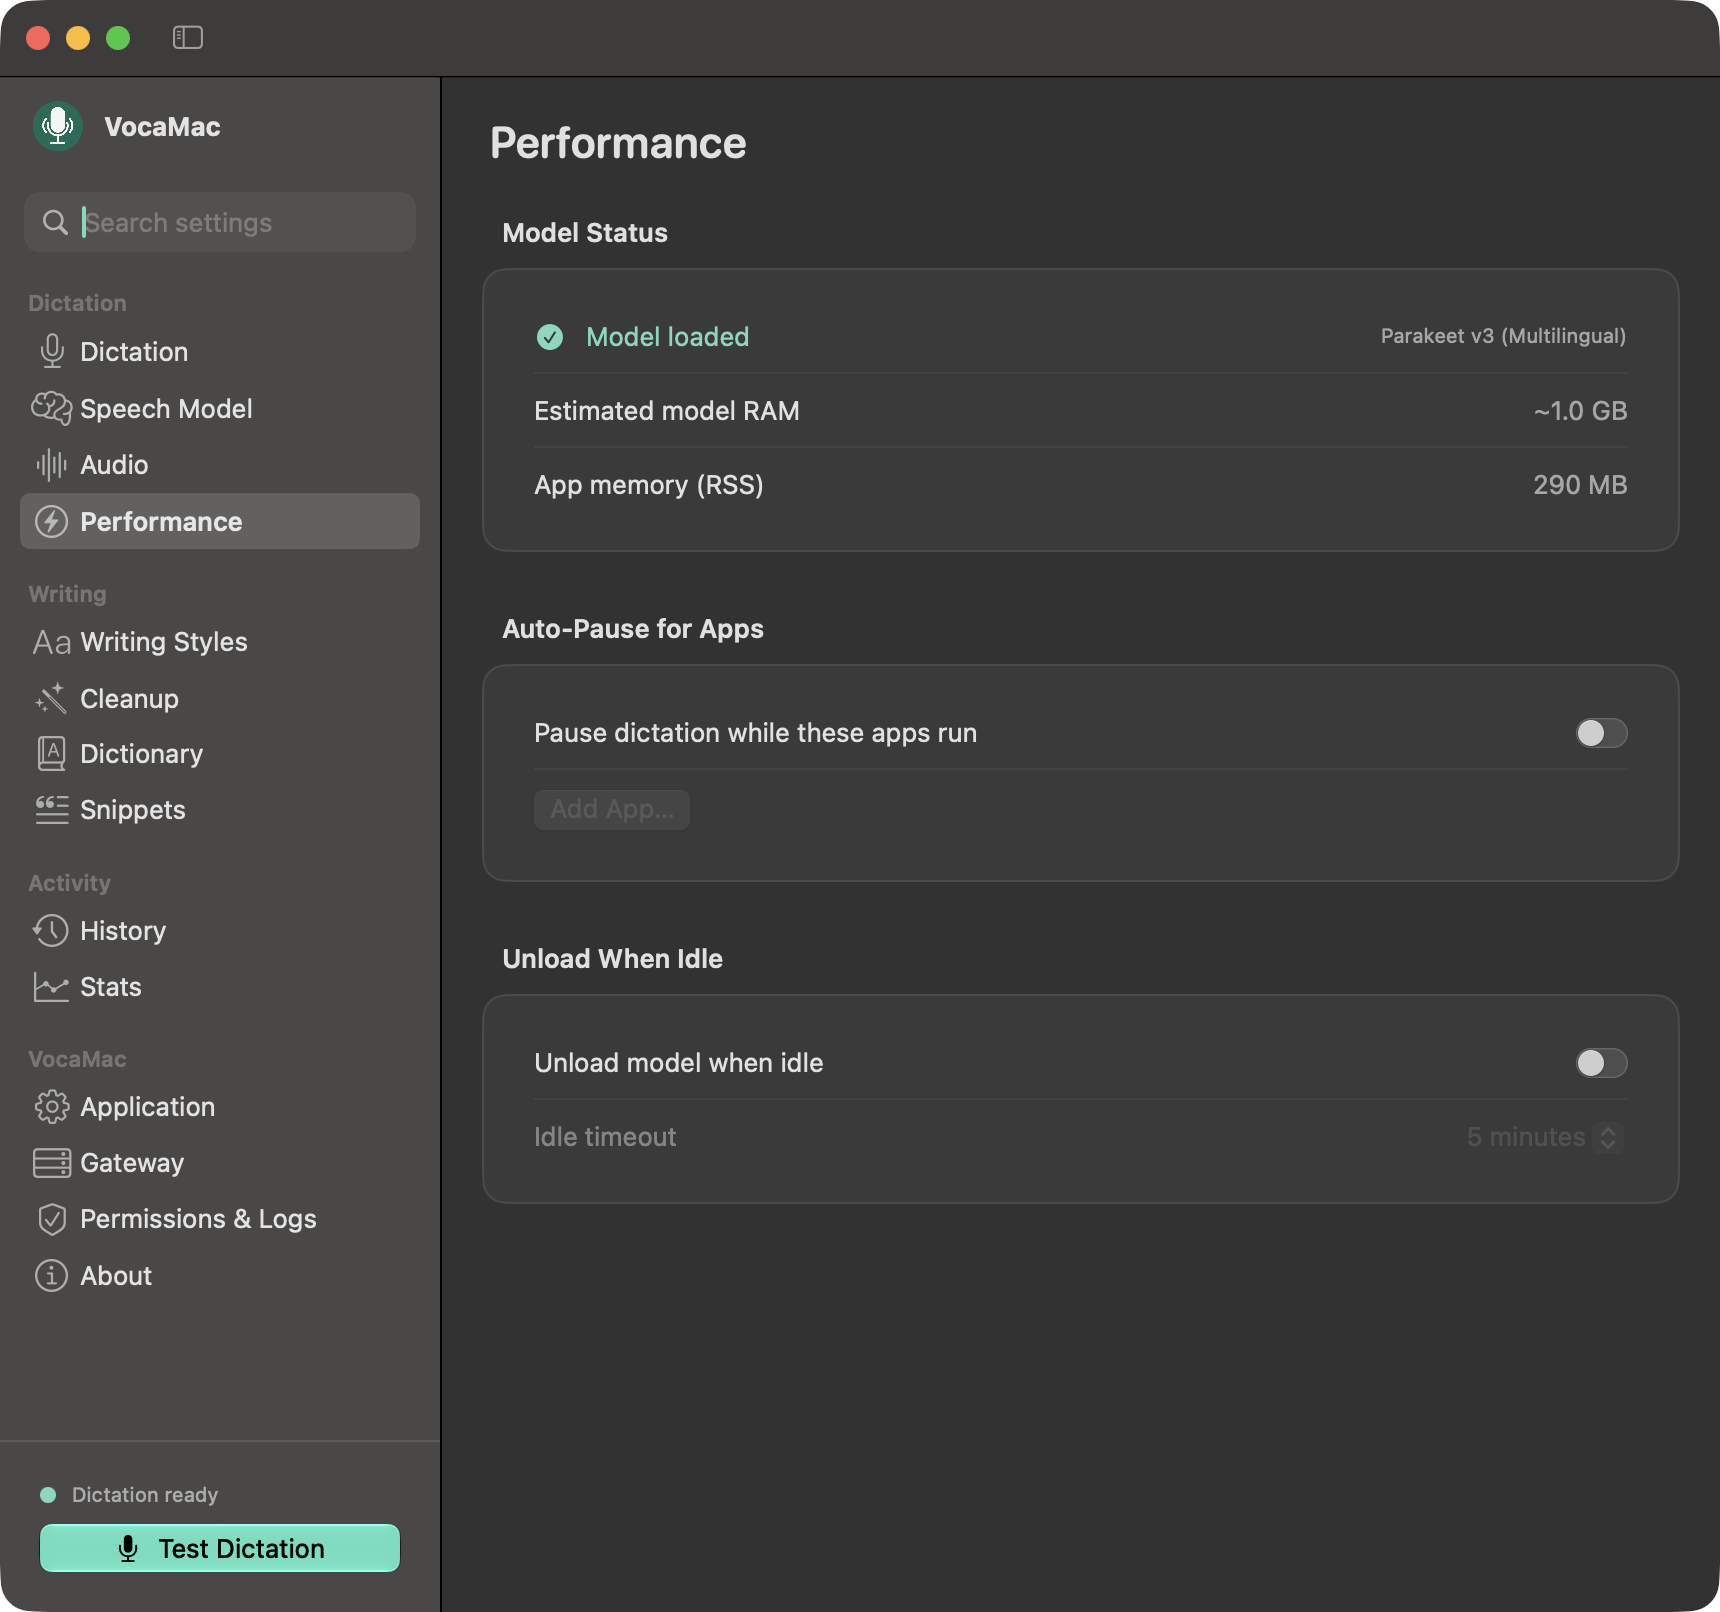Focus the Search settings field

220,222
